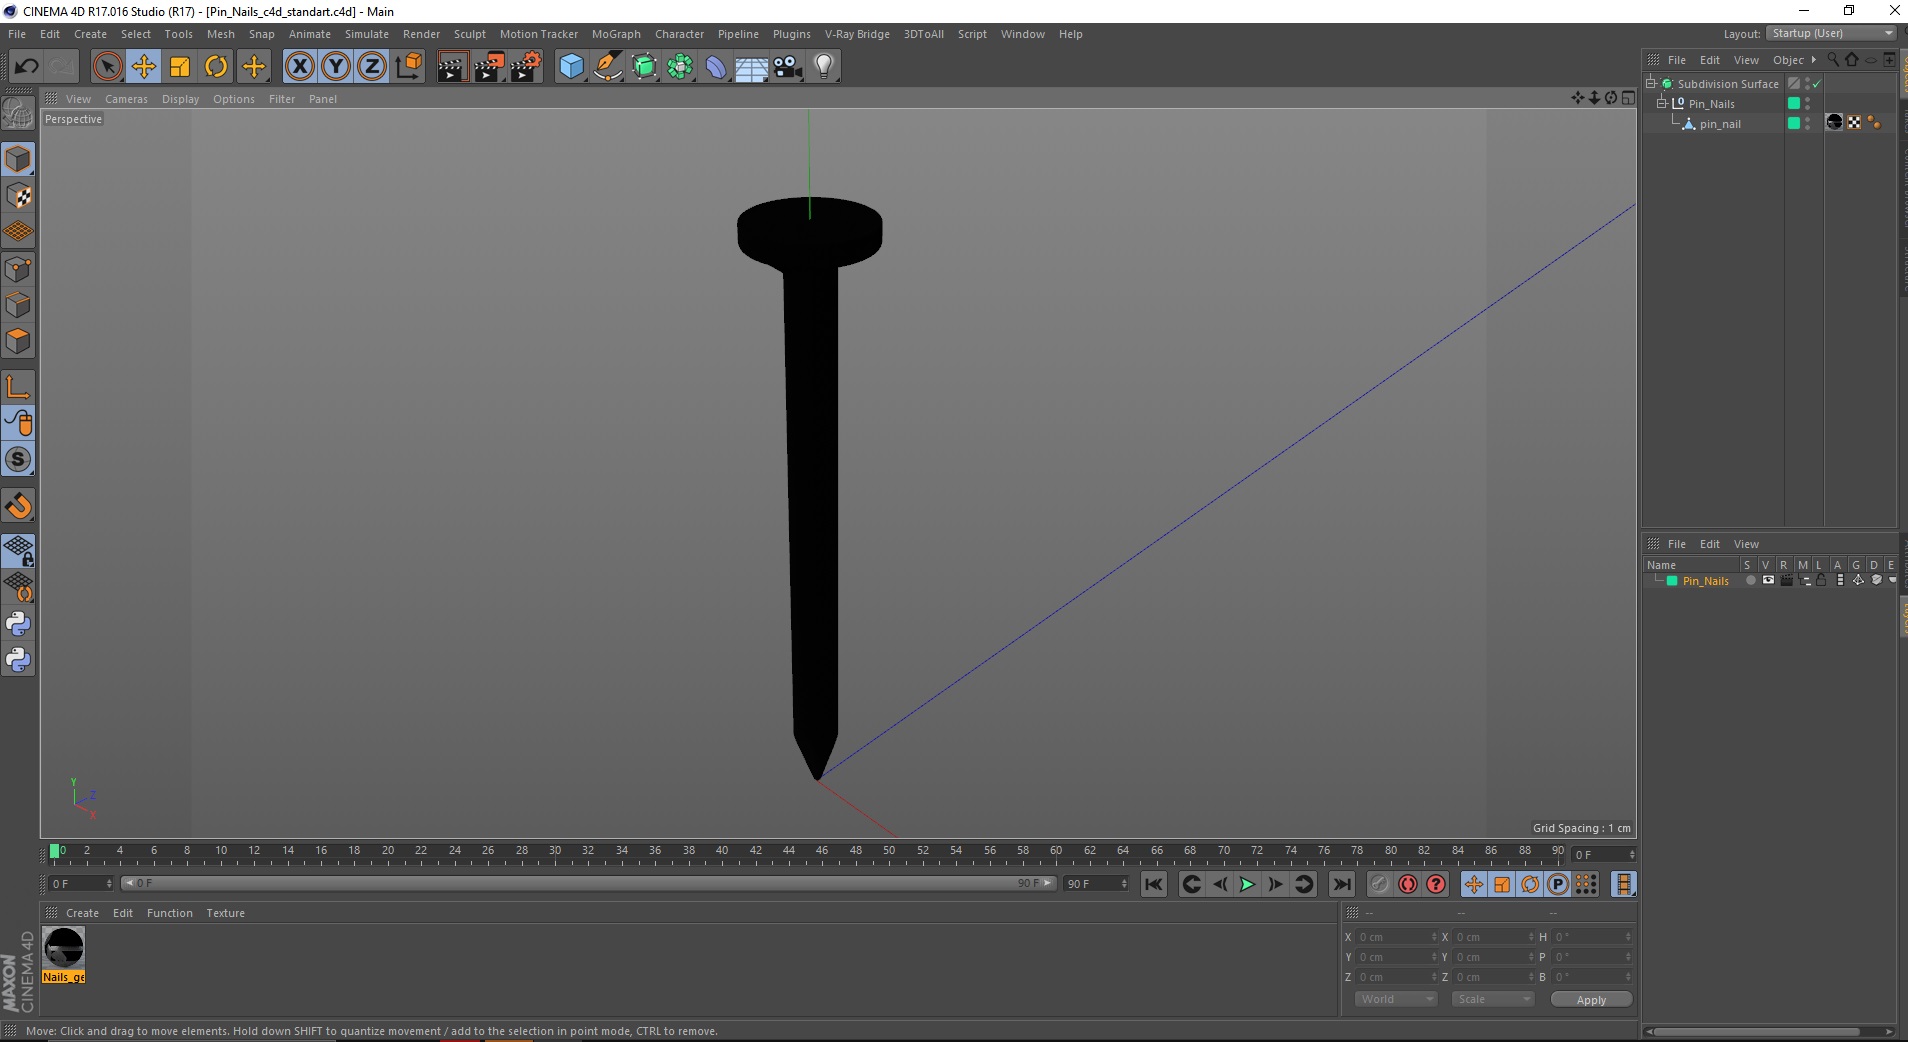Go to end of animation
This screenshot has width=1908, height=1042.
coord(1342,884)
